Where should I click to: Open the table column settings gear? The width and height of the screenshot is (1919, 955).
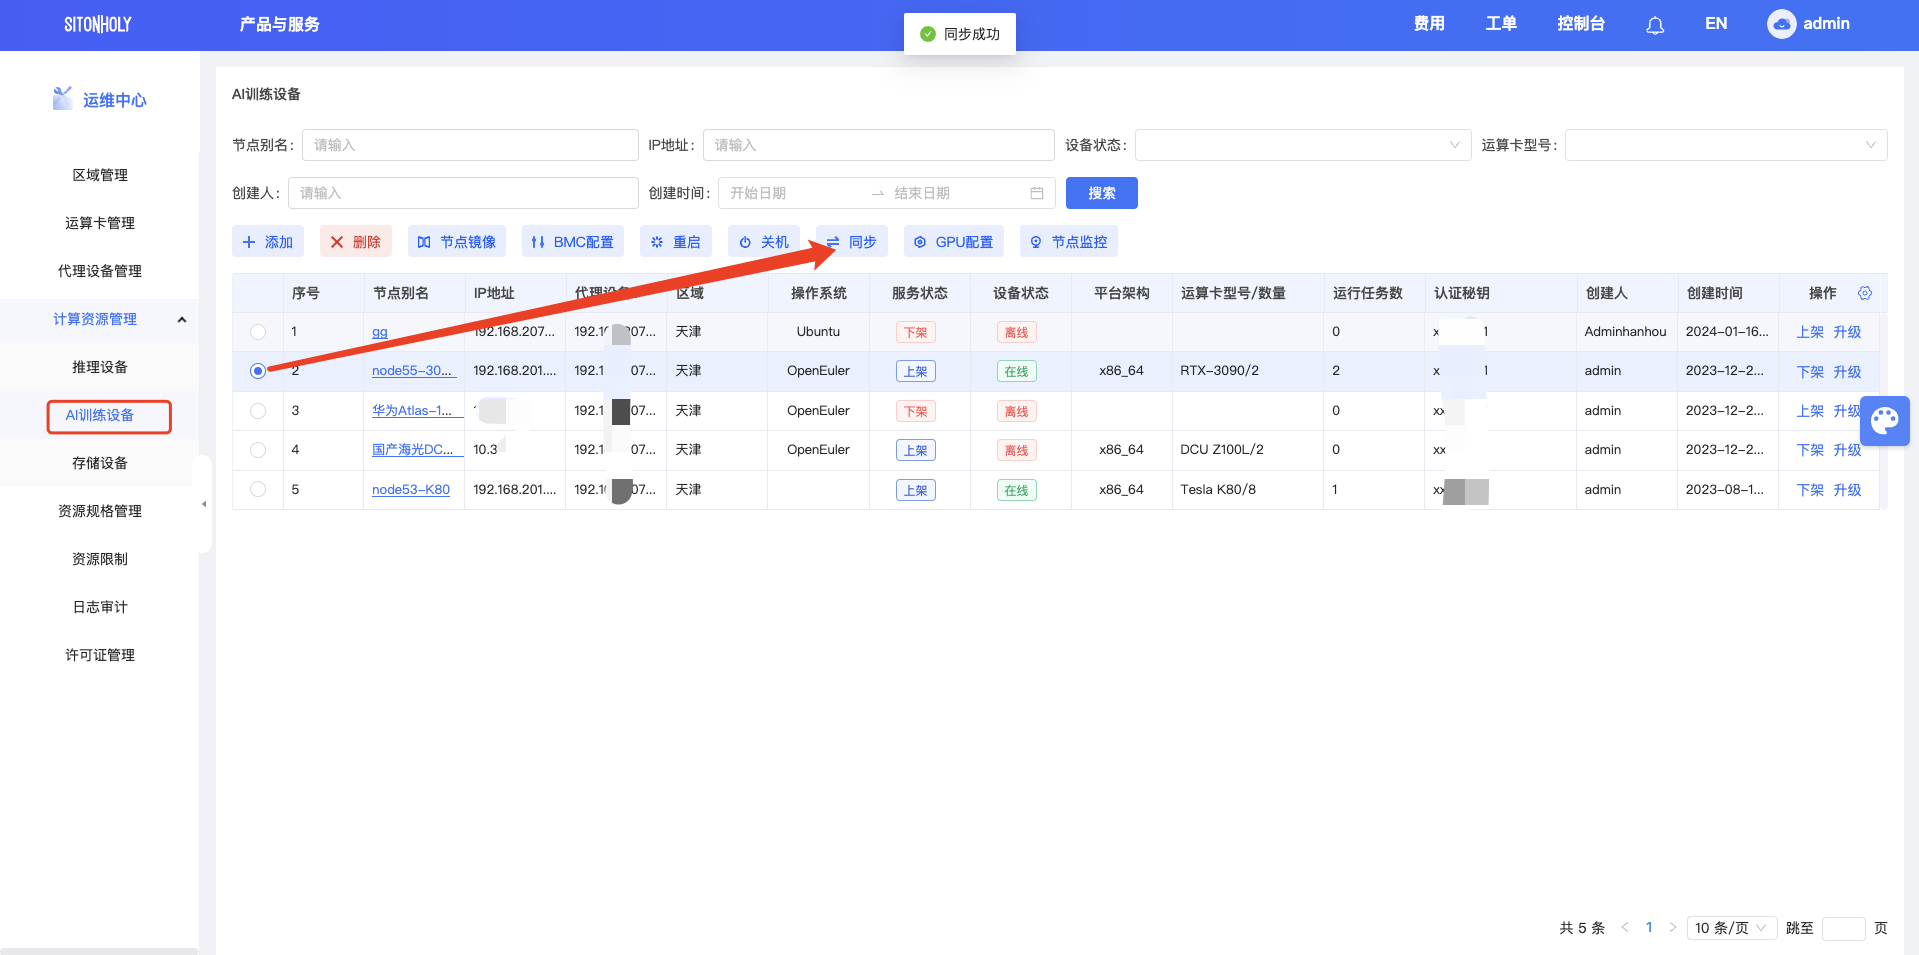click(x=1865, y=293)
